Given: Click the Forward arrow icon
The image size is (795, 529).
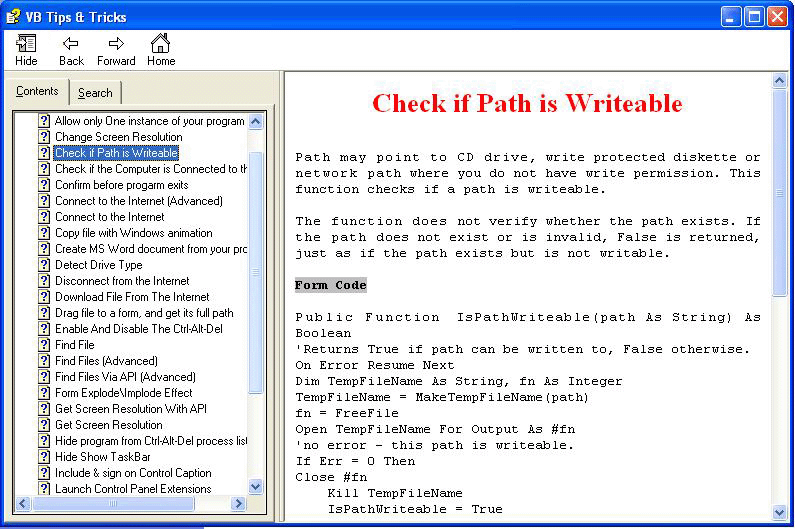Looking at the screenshot, I should coord(116,43).
